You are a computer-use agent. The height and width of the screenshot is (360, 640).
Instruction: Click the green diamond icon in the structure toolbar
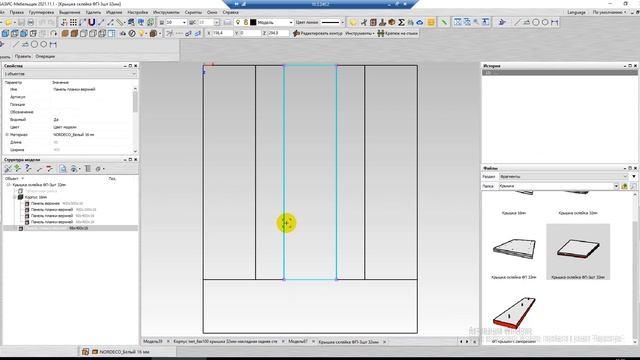click(18, 168)
